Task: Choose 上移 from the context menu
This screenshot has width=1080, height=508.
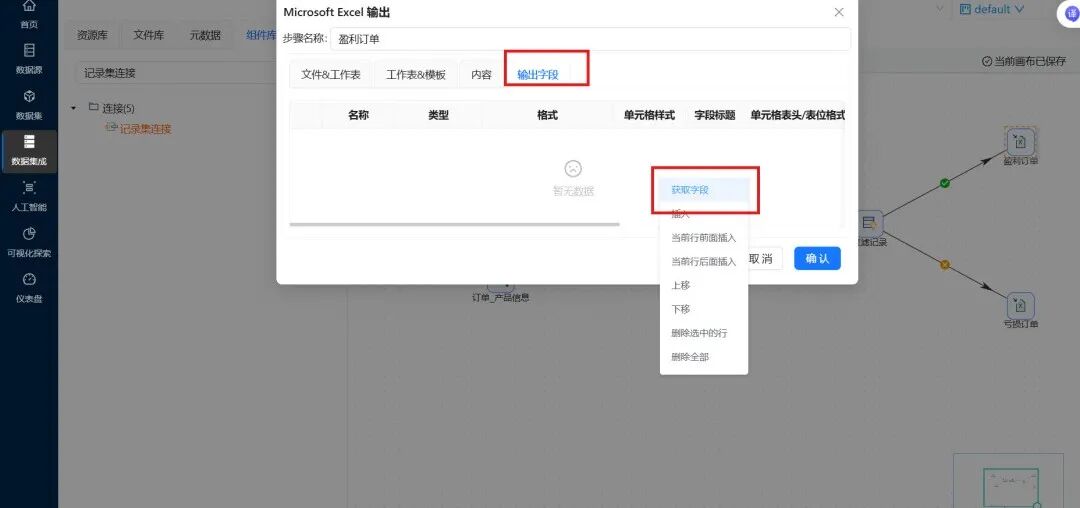Action: click(x=704, y=285)
